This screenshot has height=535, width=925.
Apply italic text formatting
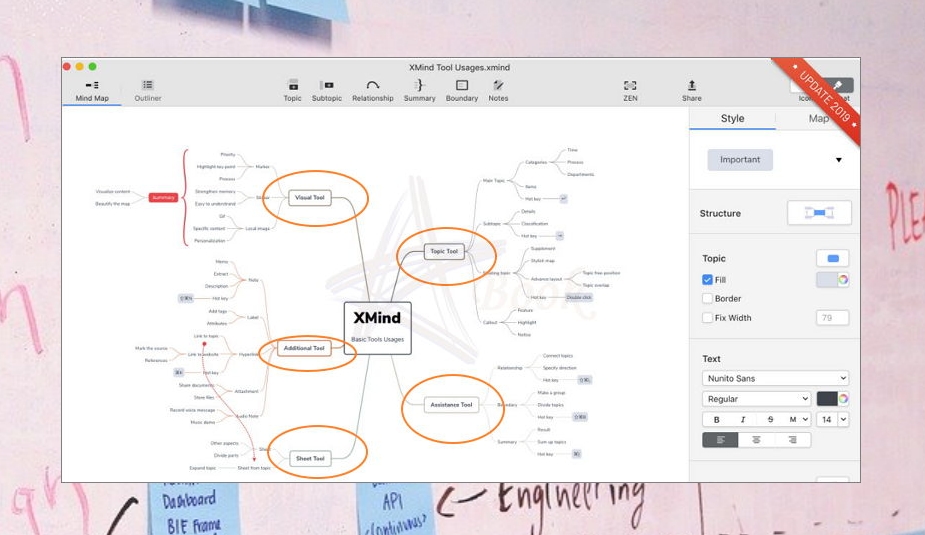(743, 419)
